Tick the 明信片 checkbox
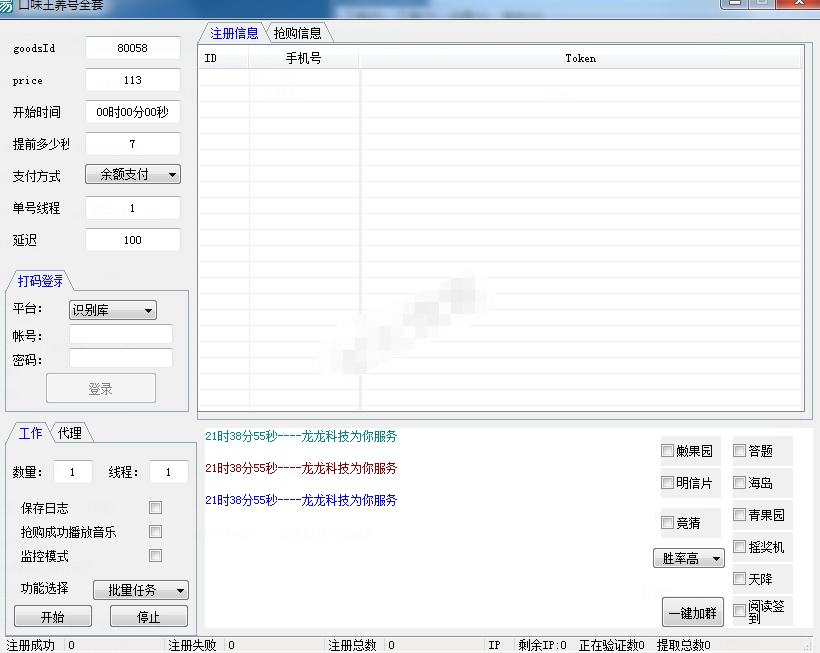The width and height of the screenshot is (820, 653). (x=668, y=483)
